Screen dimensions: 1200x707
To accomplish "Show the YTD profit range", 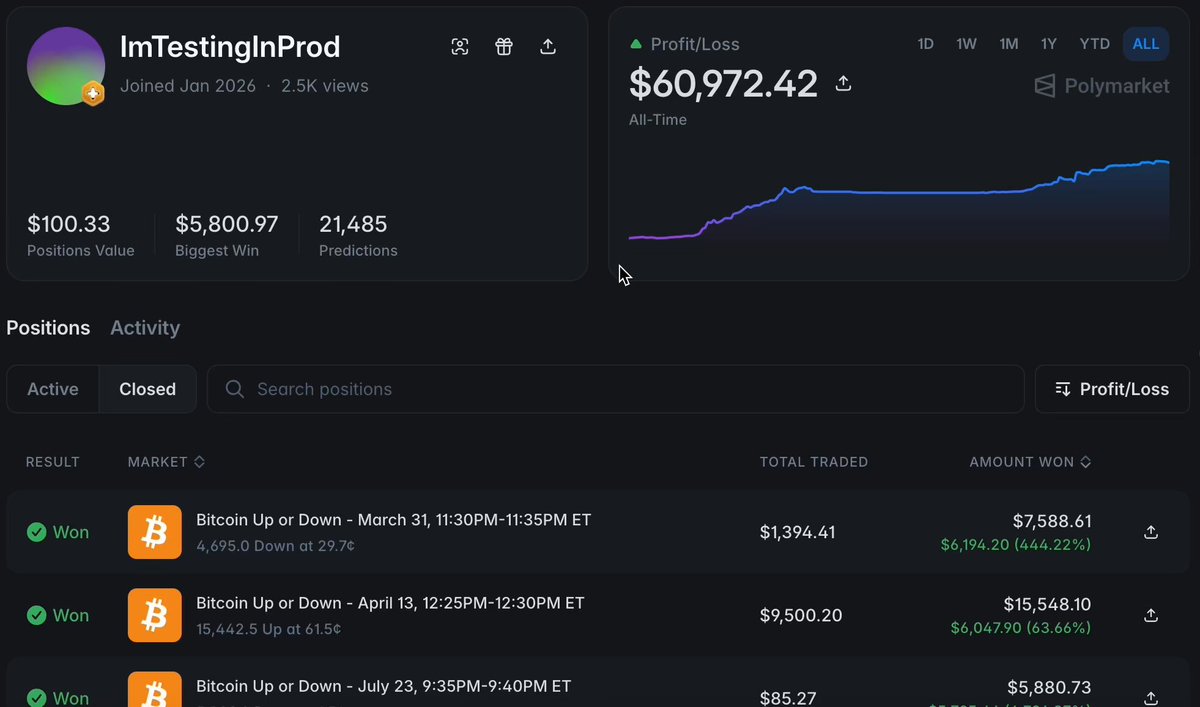I will tap(1095, 44).
